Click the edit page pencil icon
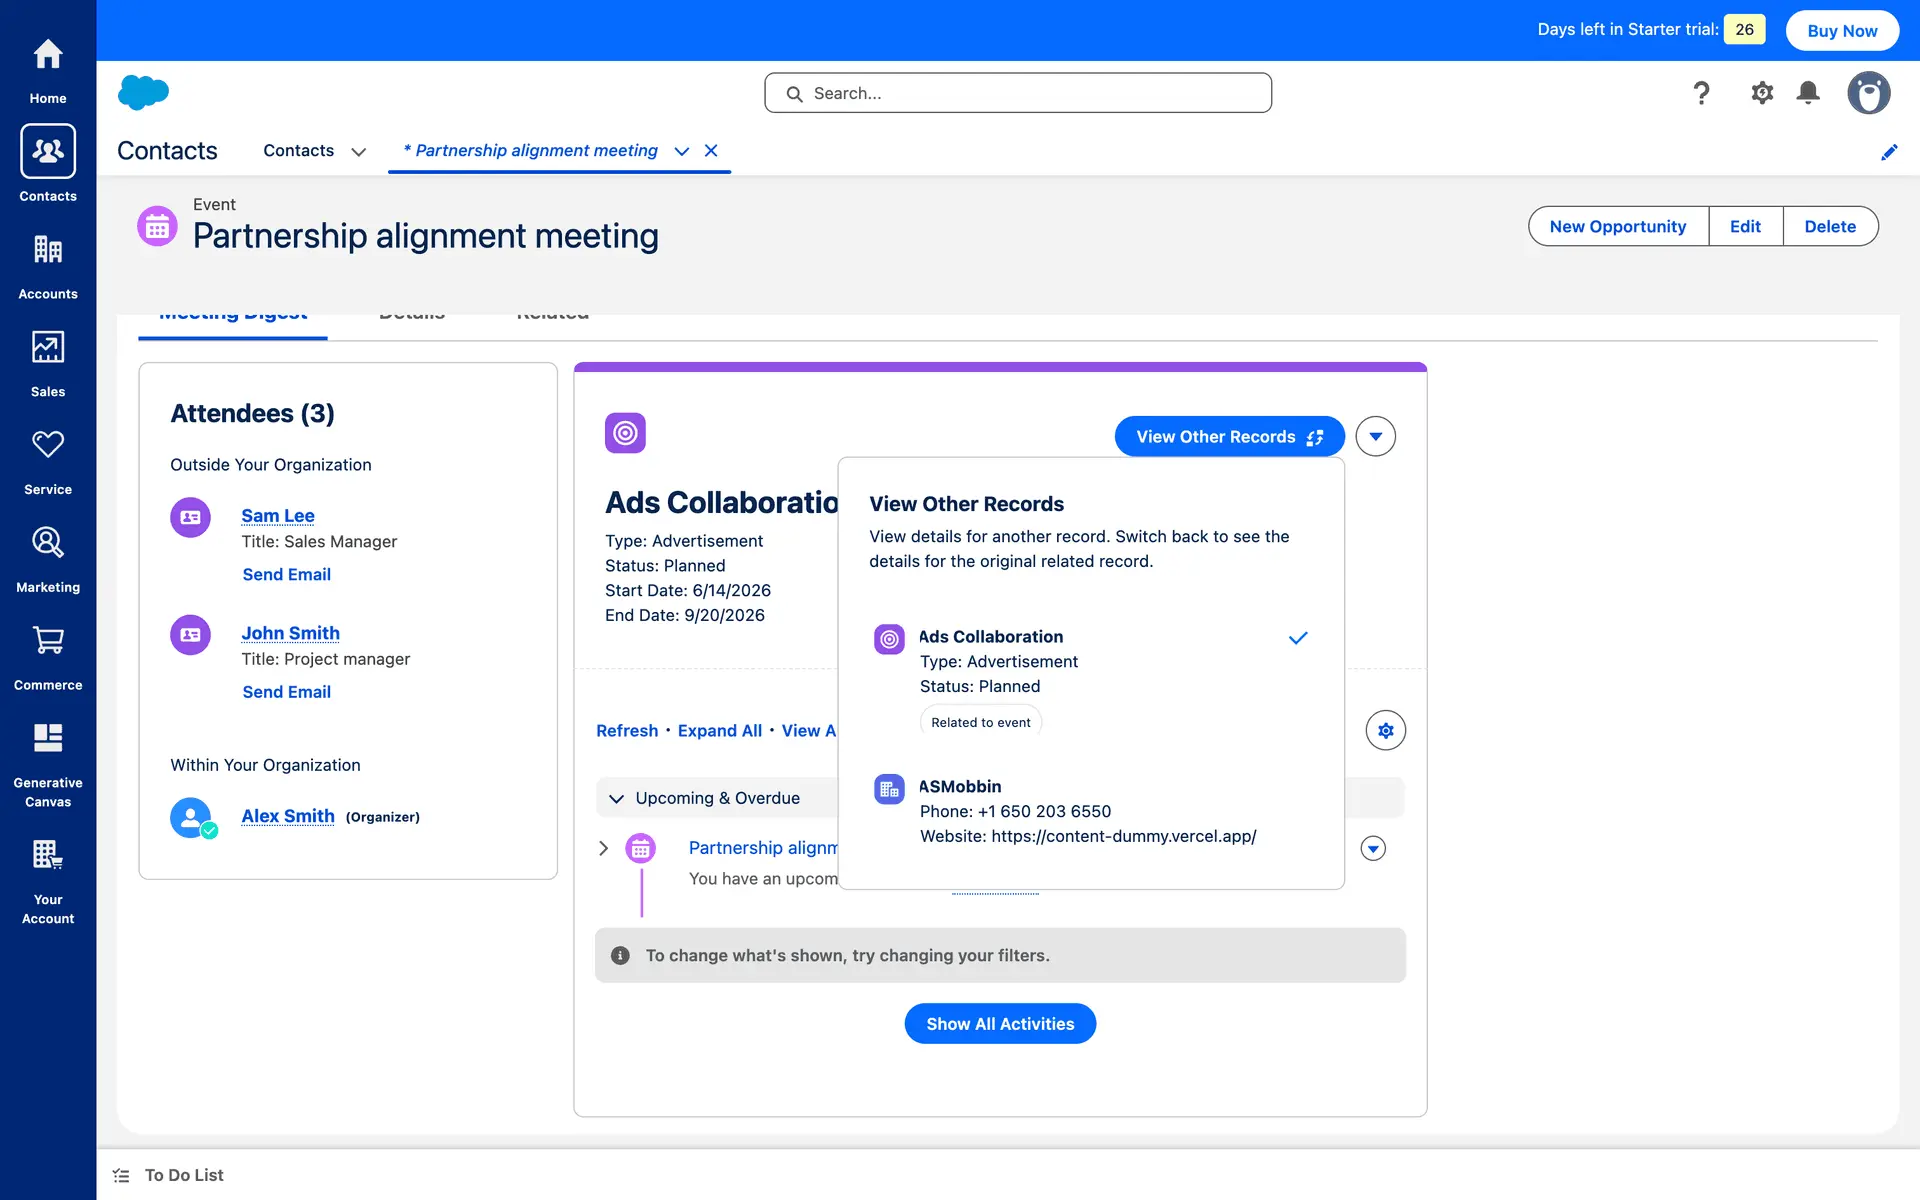 (1888, 152)
